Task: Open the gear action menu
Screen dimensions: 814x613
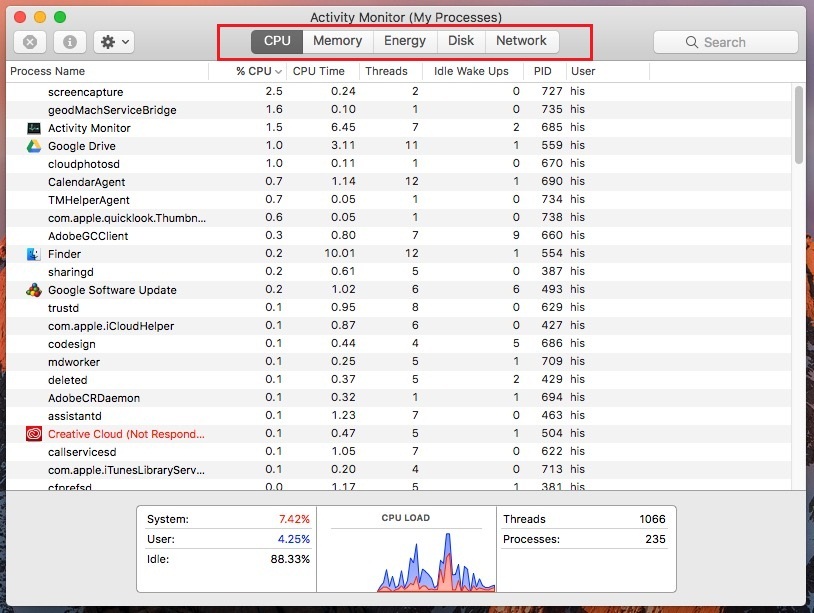Action: (x=110, y=41)
